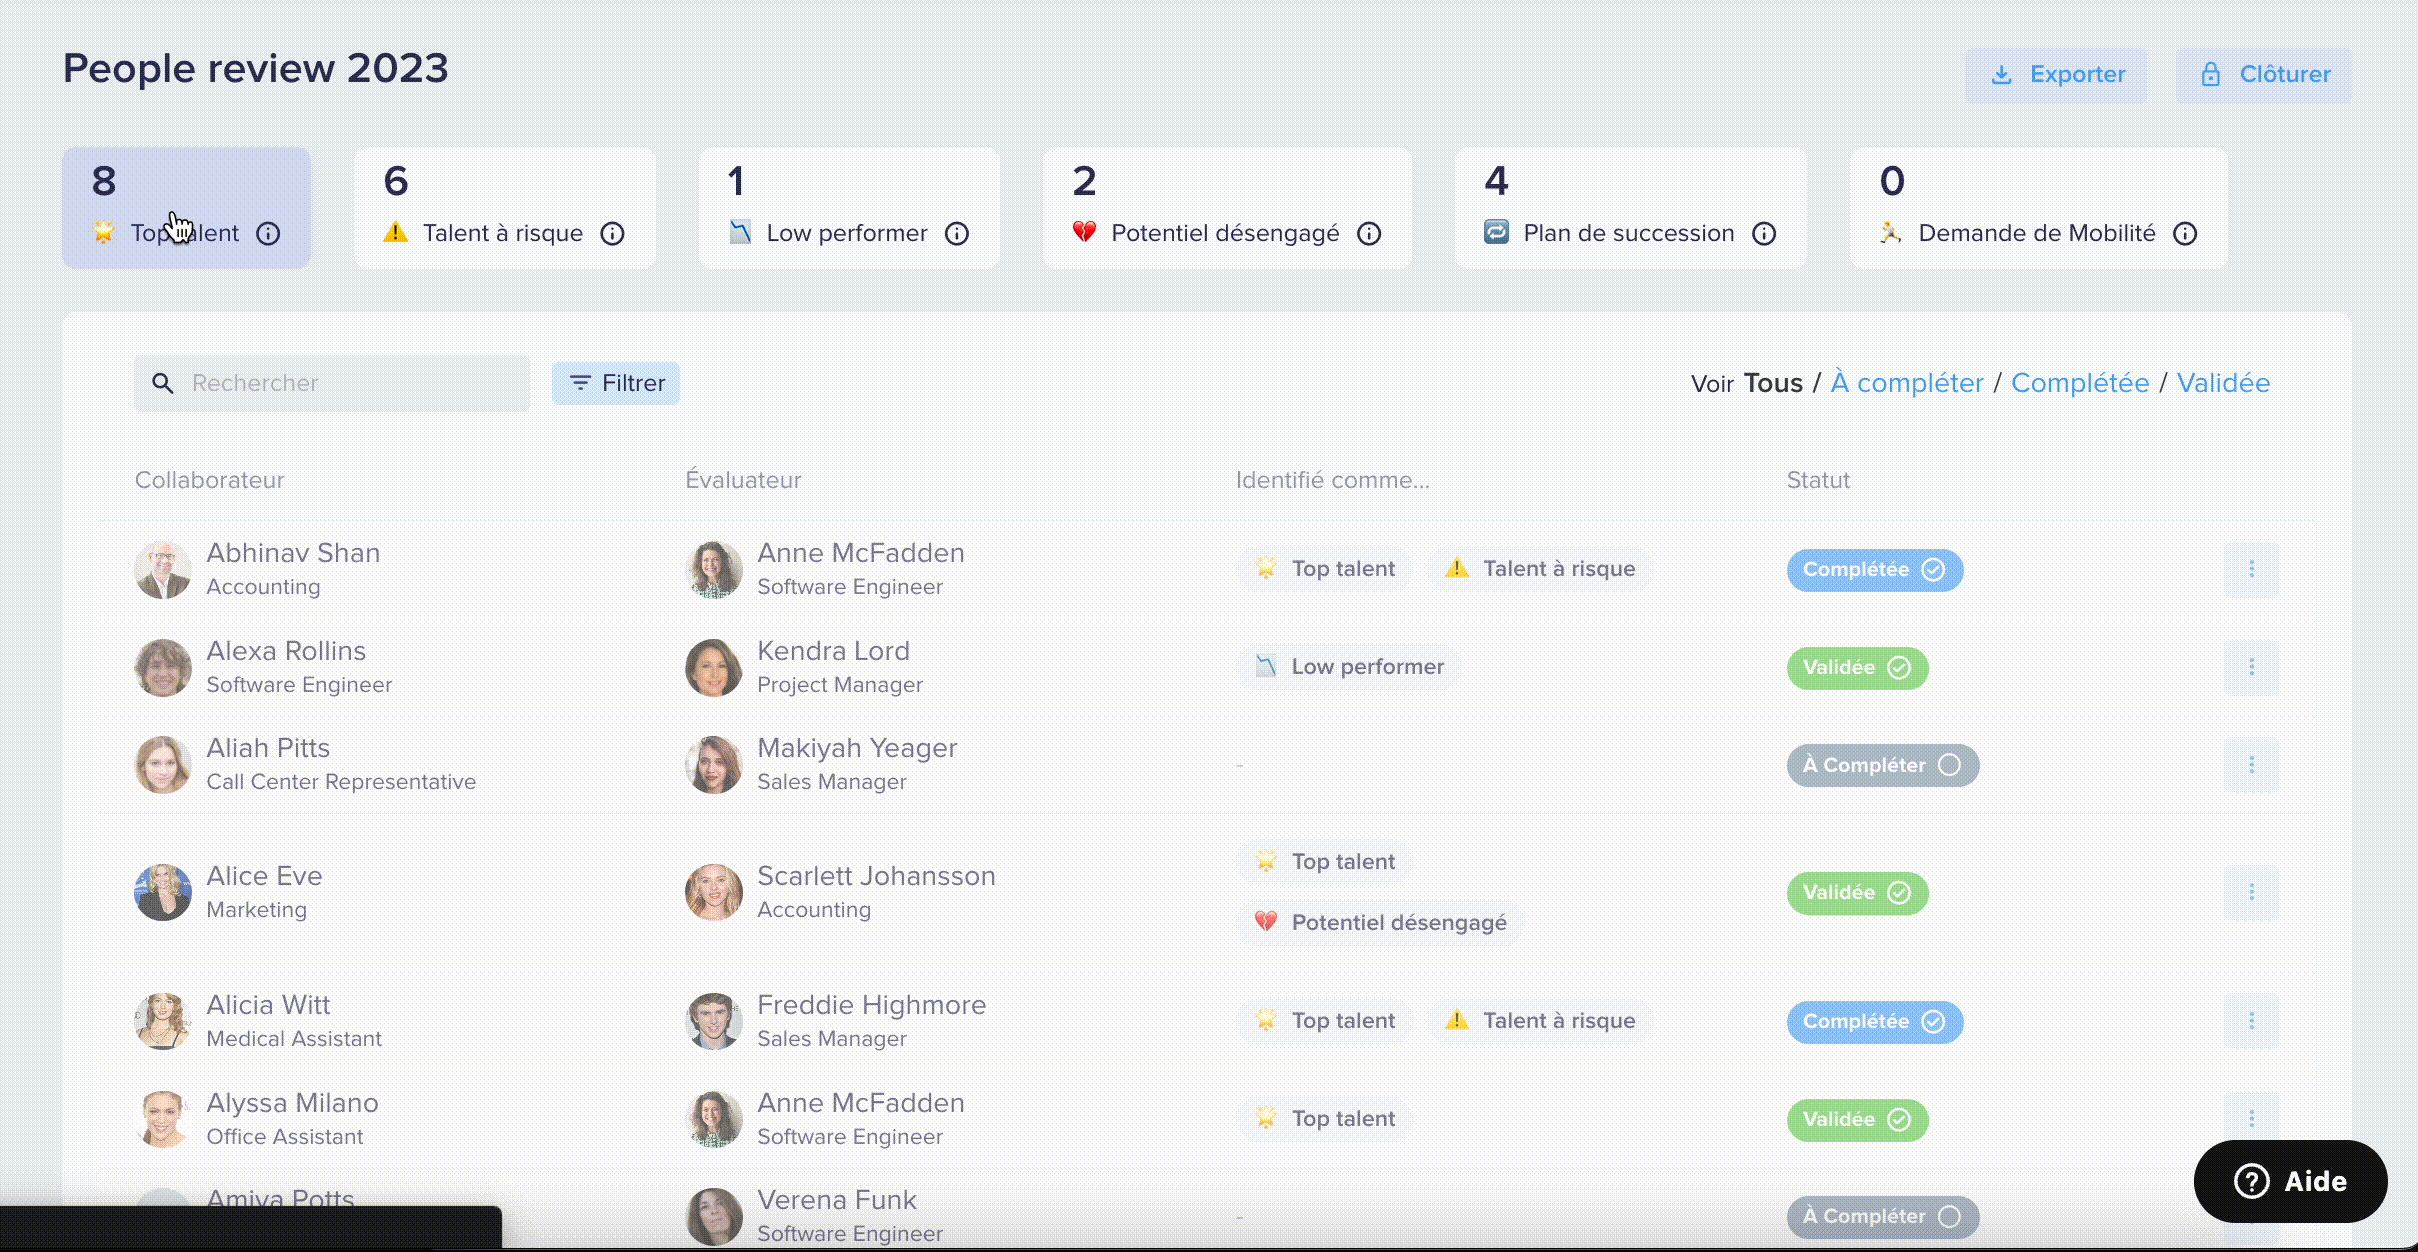2418x1252 pixels.
Task: Click the Complétée status badge for Abhinav Shan
Action: click(x=1875, y=570)
